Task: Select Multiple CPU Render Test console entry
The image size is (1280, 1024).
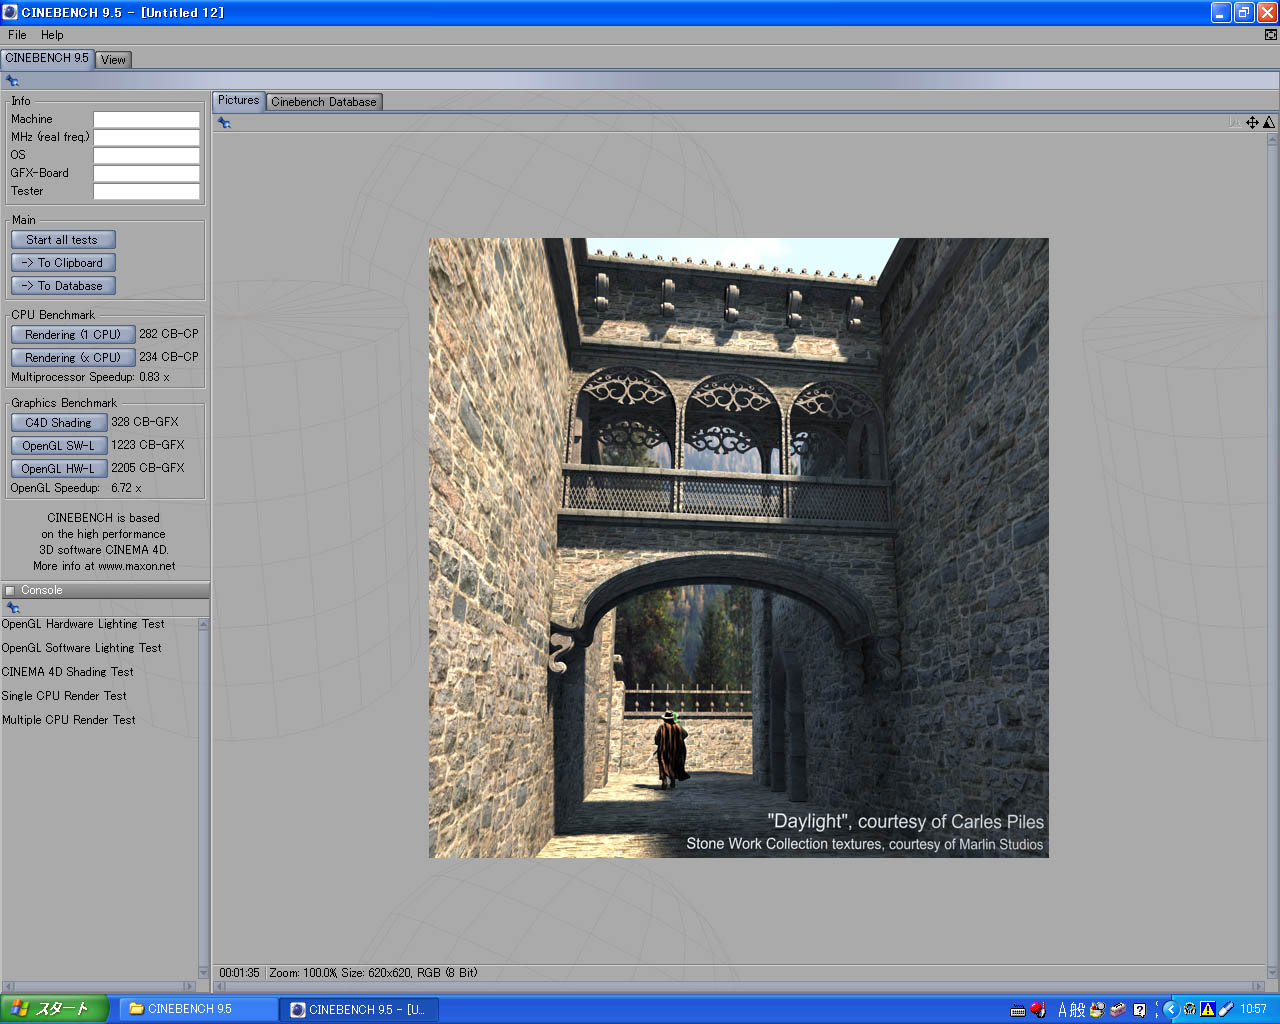Action: click(x=68, y=720)
